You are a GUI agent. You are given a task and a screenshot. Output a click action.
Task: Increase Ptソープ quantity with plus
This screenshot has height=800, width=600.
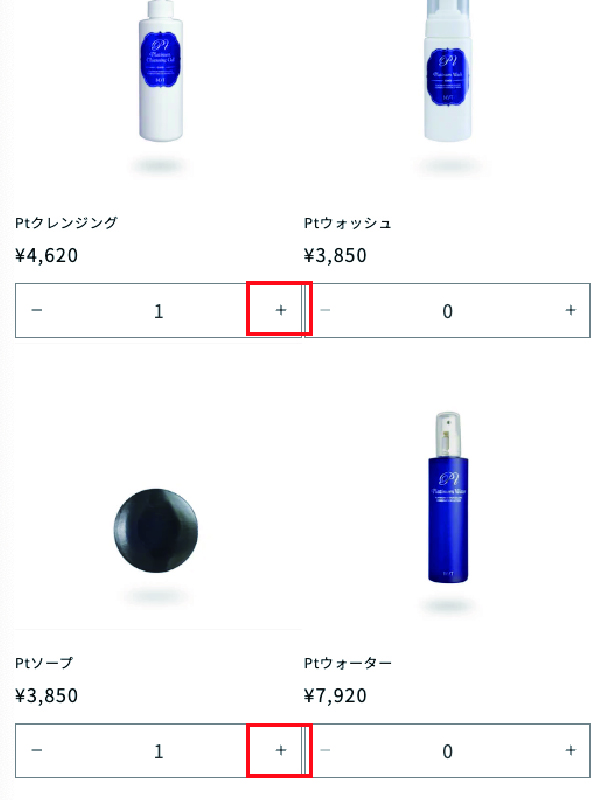[281, 750]
